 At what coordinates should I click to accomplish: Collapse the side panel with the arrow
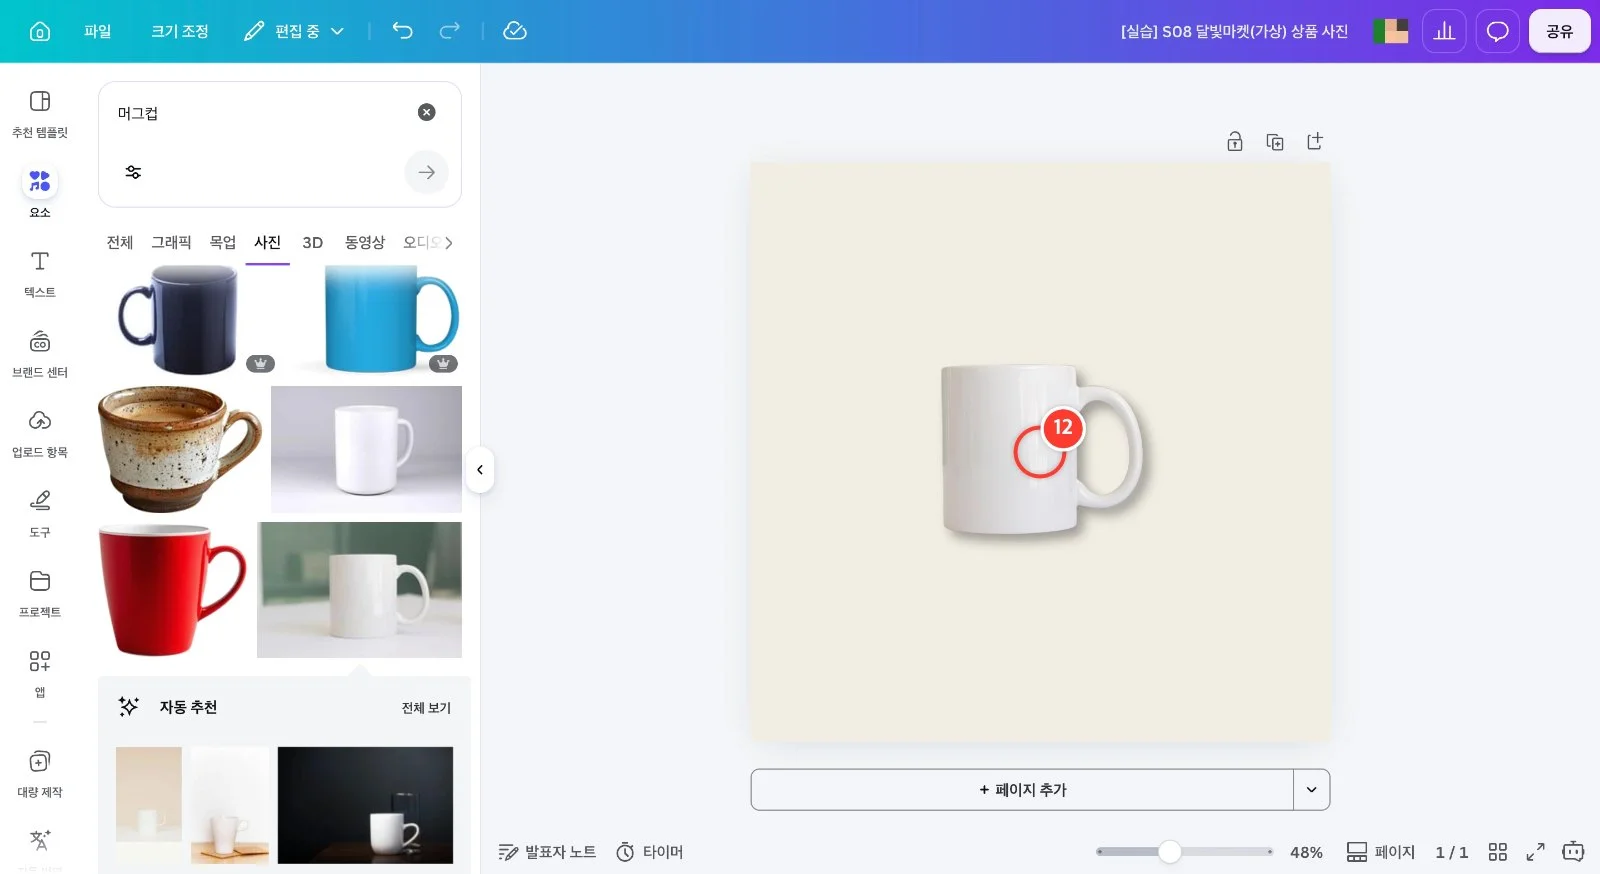pyautogui.click(x=480, y=470)
